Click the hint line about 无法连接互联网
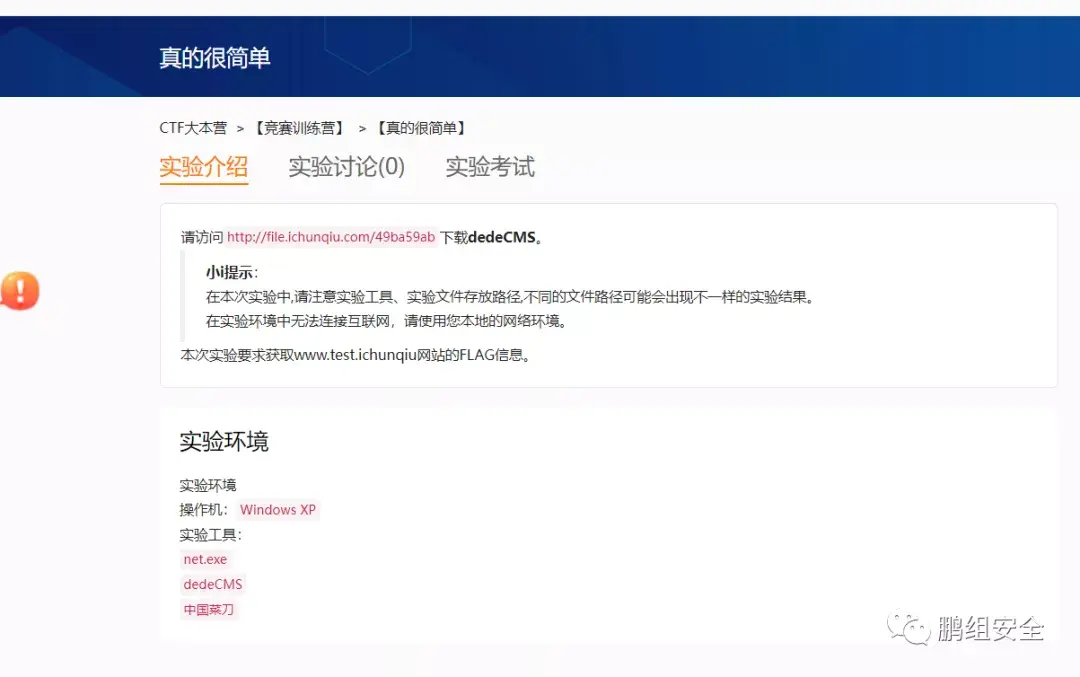This screenshot has width=1080, height=677. pyautogui.click(x=386, y=321)
